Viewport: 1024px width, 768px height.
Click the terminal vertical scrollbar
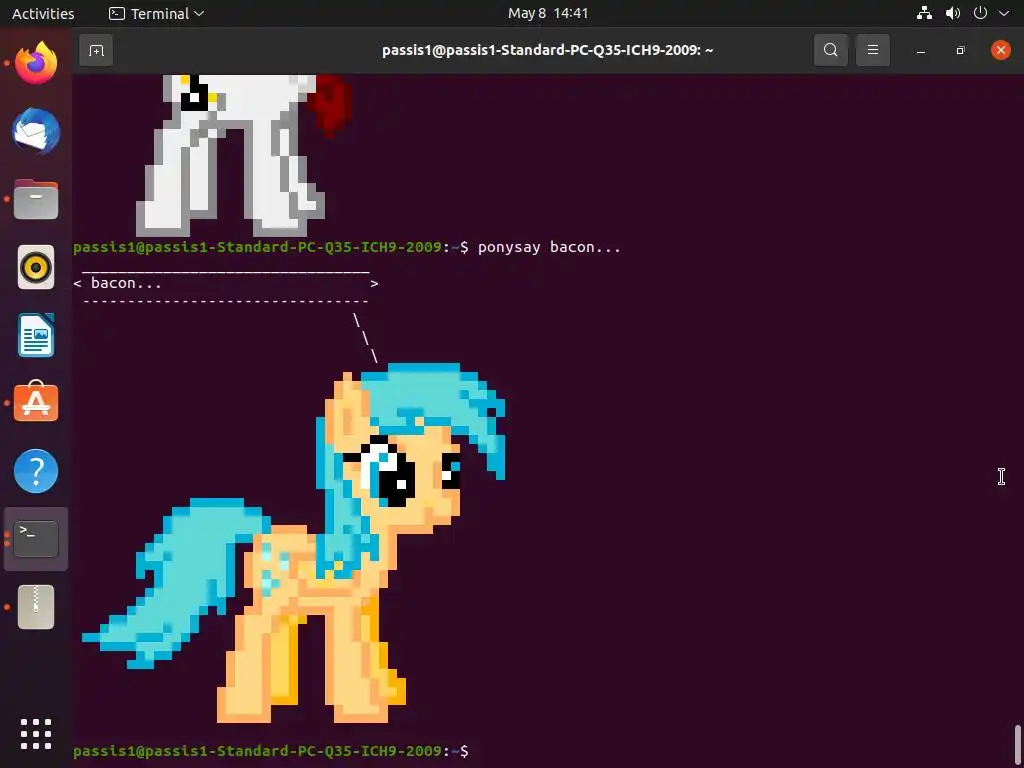(1017, 743)
